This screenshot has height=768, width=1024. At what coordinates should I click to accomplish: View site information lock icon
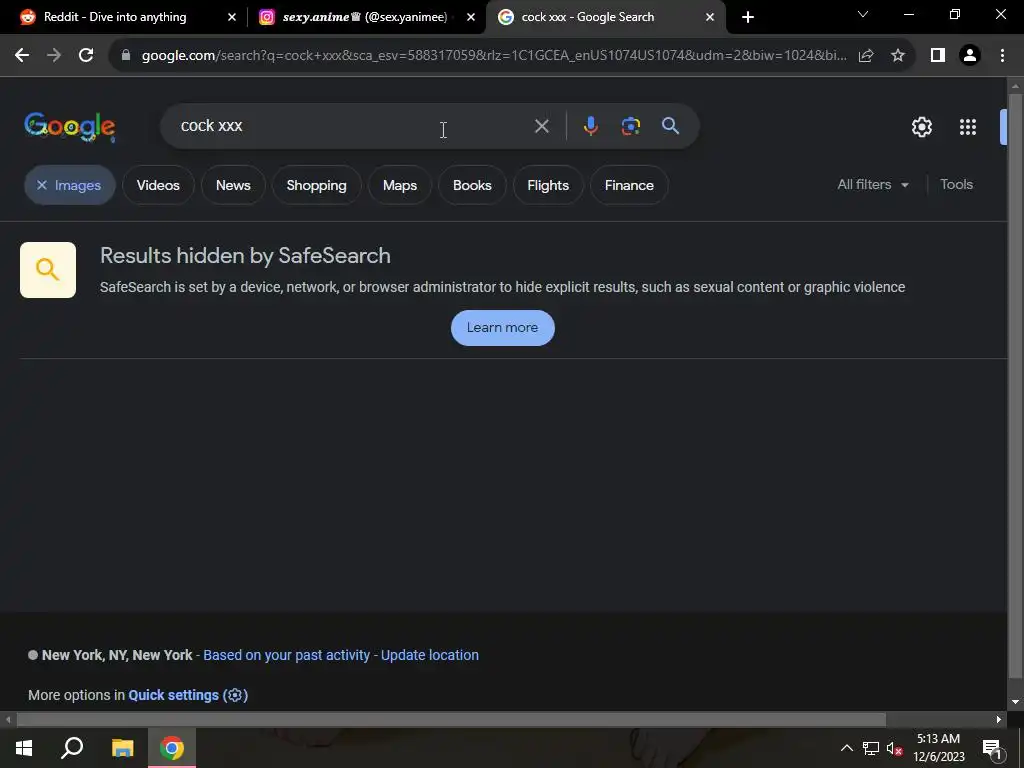pyautogui.click(x=126, y=56)
